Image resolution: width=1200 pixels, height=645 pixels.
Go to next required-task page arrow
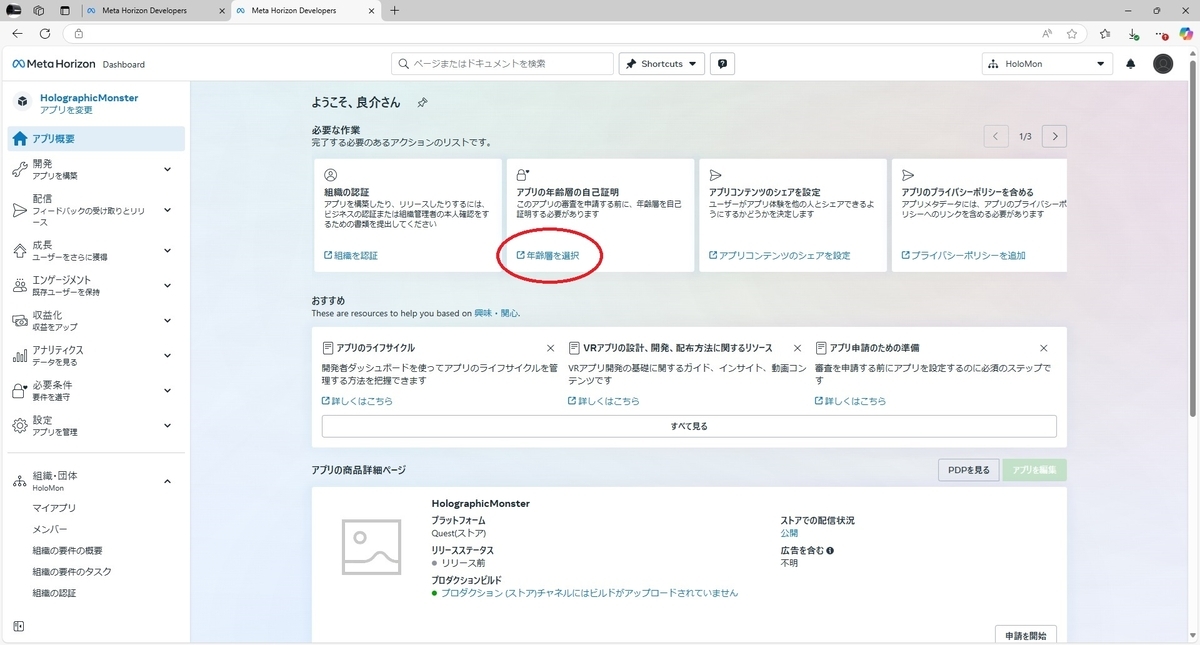pos(1054,136)
